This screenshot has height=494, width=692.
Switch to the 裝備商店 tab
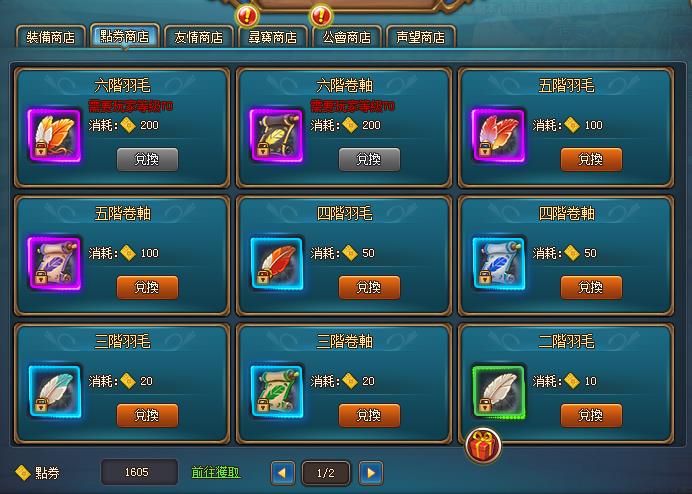point(50,37)
